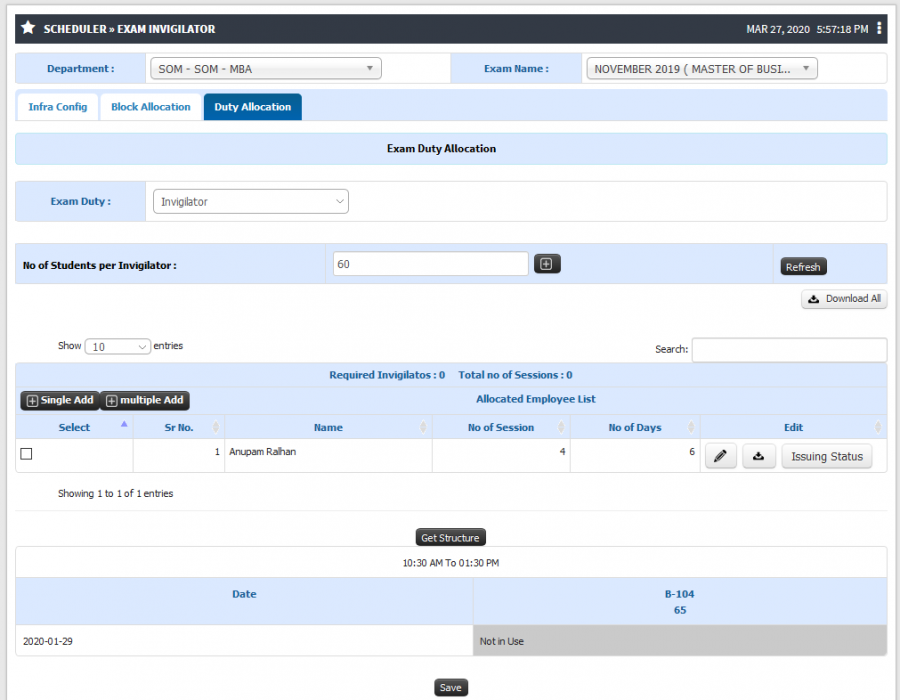Image resolution: width=900 pixels, height=700 pixels.
Task: Expand the Exam Duty dropdown
Action: click(x=251, y=201)
